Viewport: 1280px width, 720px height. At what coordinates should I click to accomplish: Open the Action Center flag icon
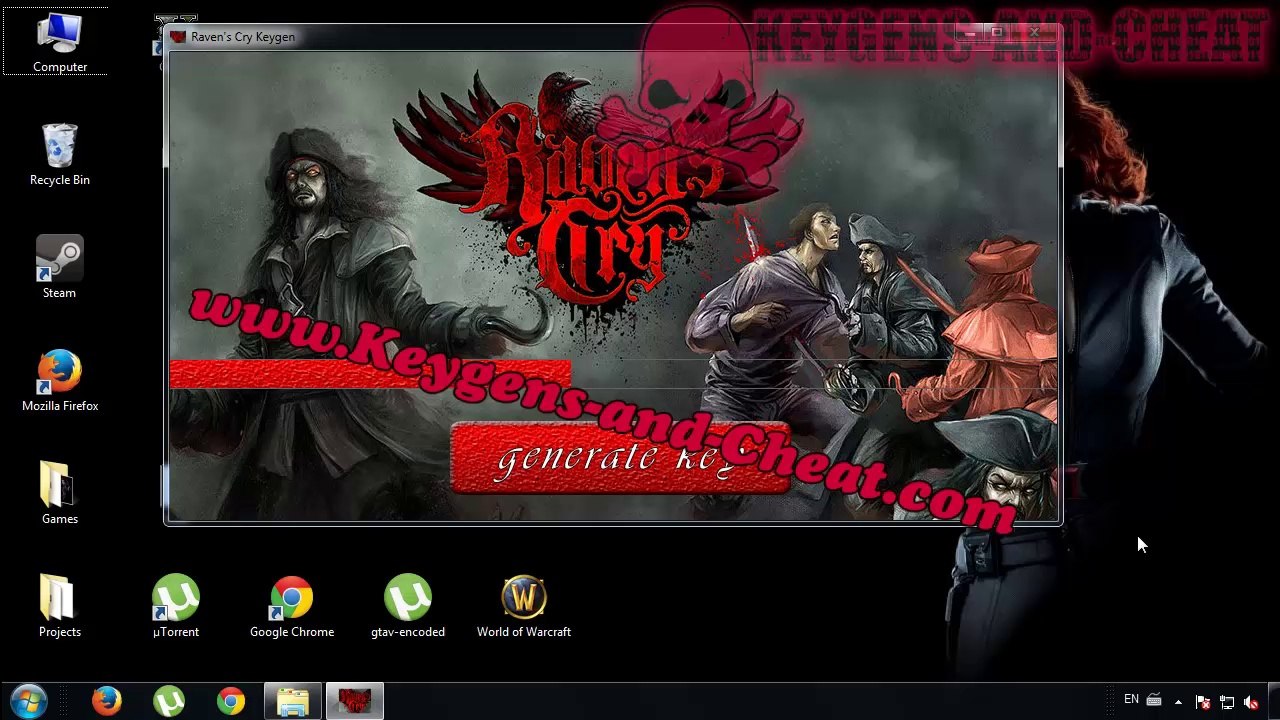click(1203, 702)
